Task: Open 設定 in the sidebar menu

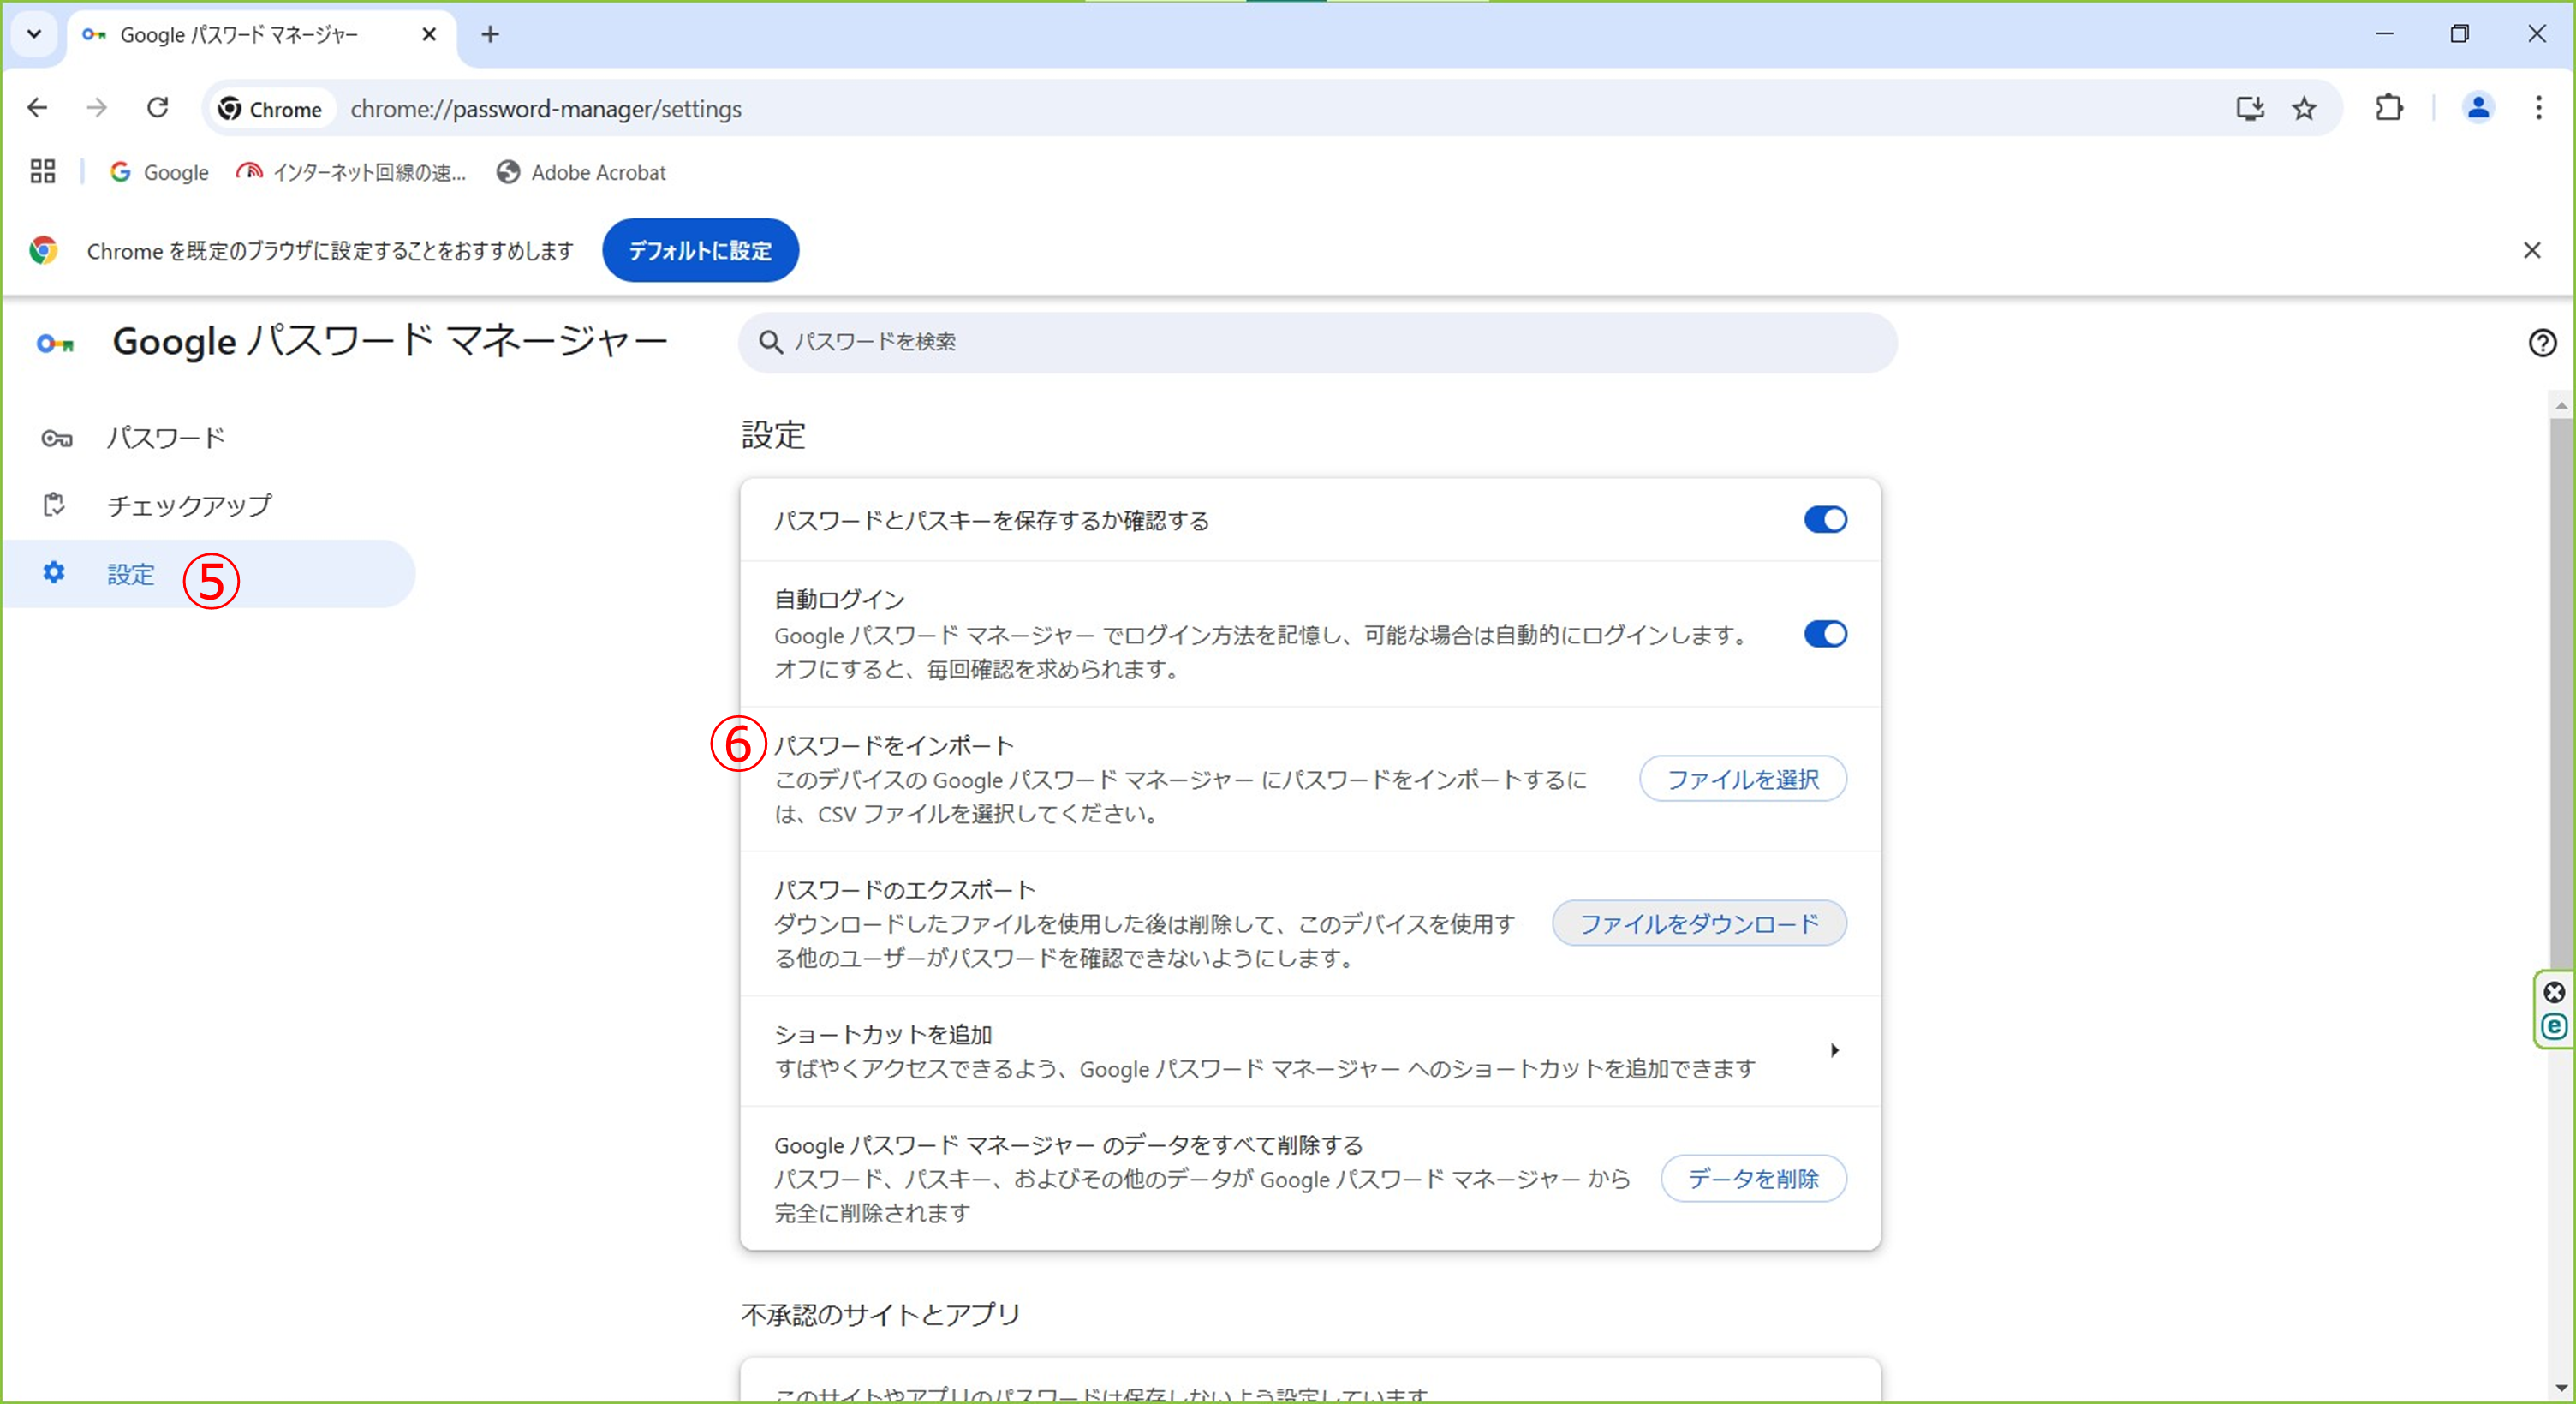Action: point(130,574)
